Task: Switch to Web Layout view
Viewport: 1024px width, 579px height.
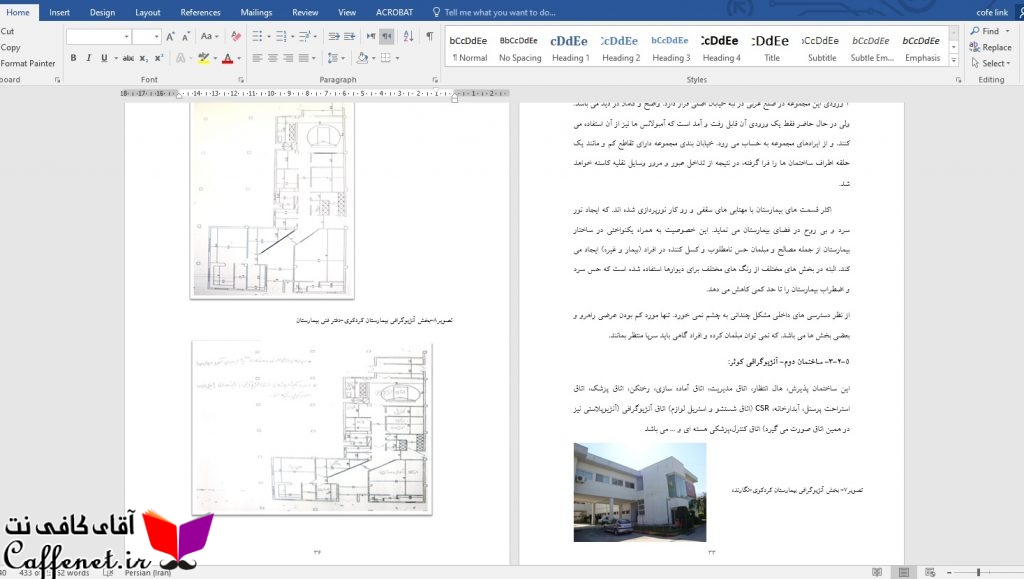Action: [930, 572]
